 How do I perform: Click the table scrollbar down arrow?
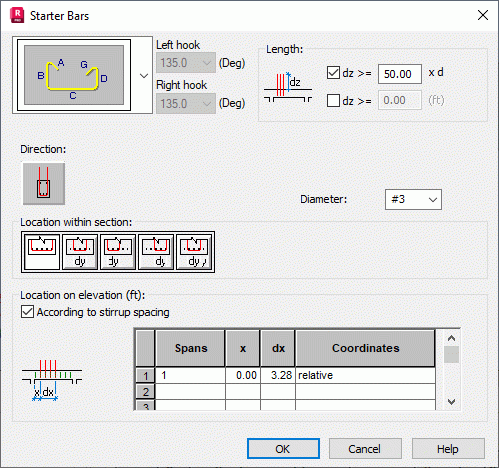[x=452, y=402]
